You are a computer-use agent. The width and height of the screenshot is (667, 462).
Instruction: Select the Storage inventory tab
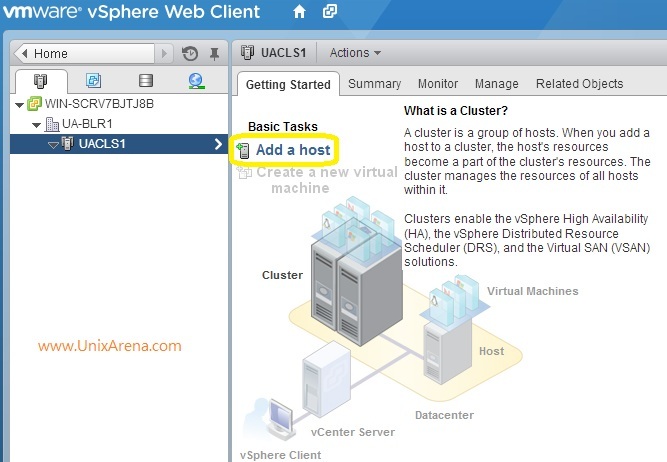[145, 80]
